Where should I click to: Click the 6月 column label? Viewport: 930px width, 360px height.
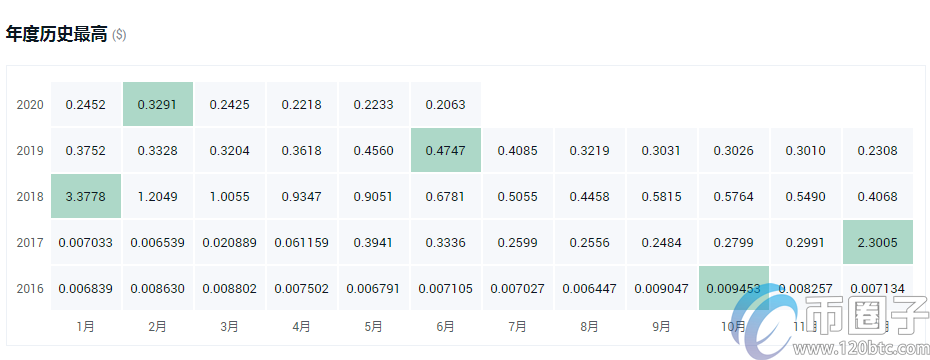point(445,326)
